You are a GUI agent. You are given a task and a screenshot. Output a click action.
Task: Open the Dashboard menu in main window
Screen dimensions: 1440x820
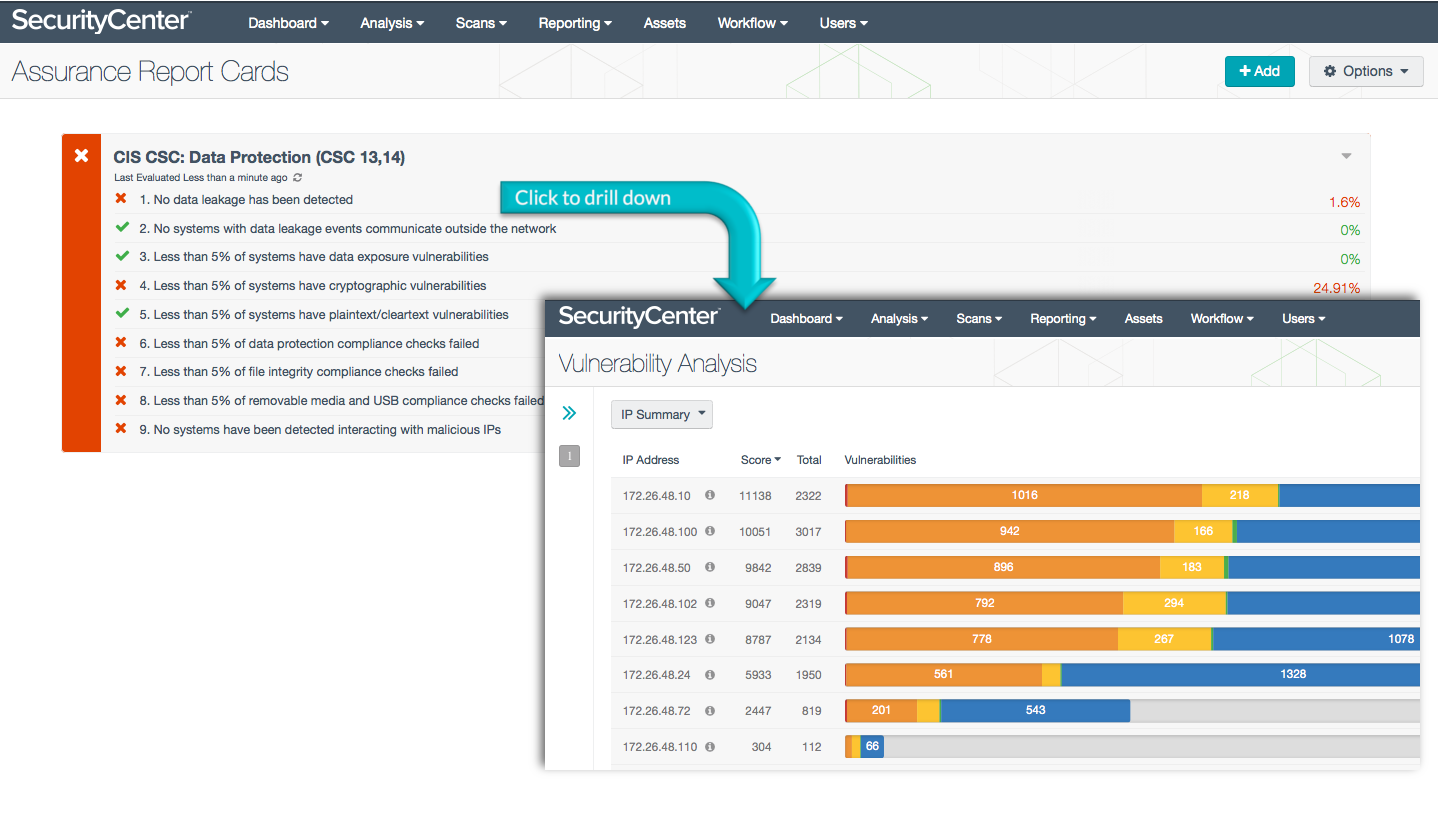tap(288, 23)
